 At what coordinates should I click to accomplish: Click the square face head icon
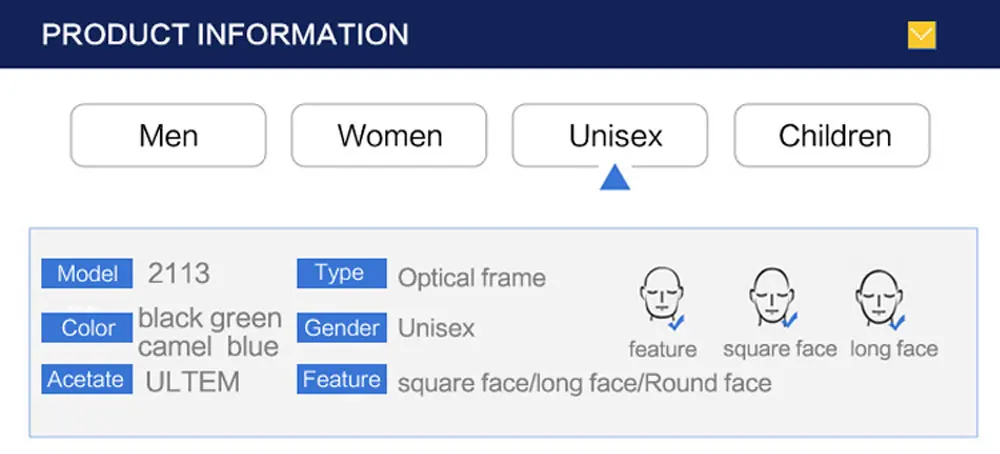(x=772, y=296)
